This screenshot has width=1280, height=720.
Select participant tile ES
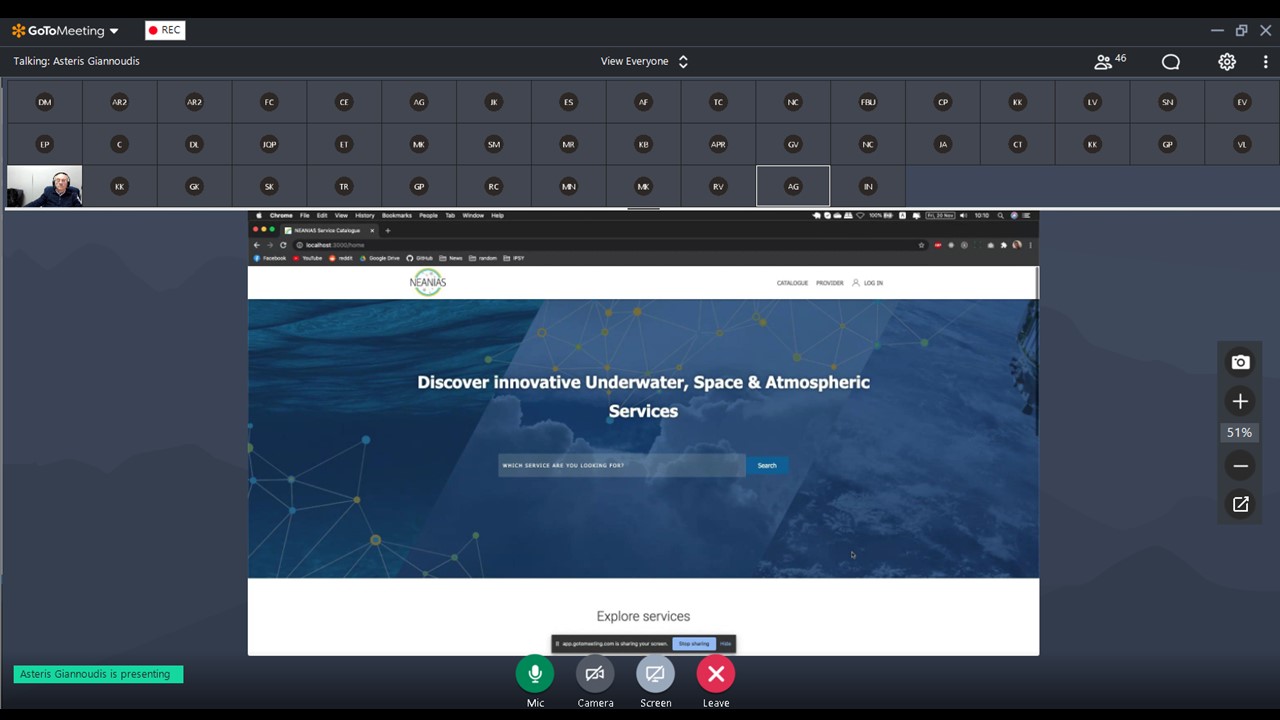pos(569,102)
